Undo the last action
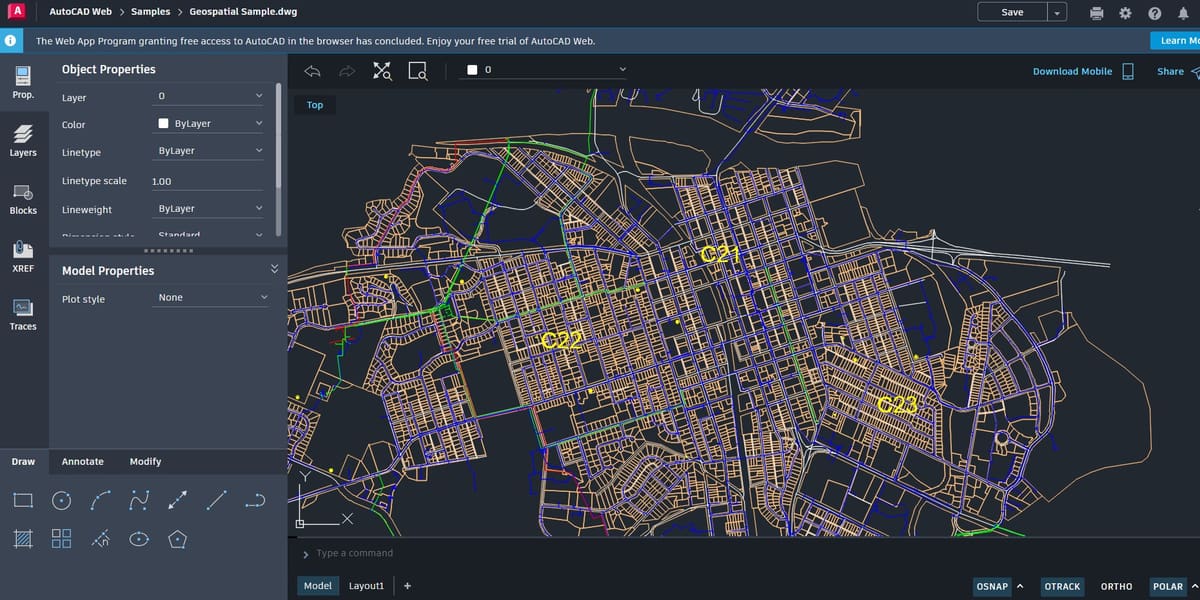The image size is (1200, 600). click(313, 71)
